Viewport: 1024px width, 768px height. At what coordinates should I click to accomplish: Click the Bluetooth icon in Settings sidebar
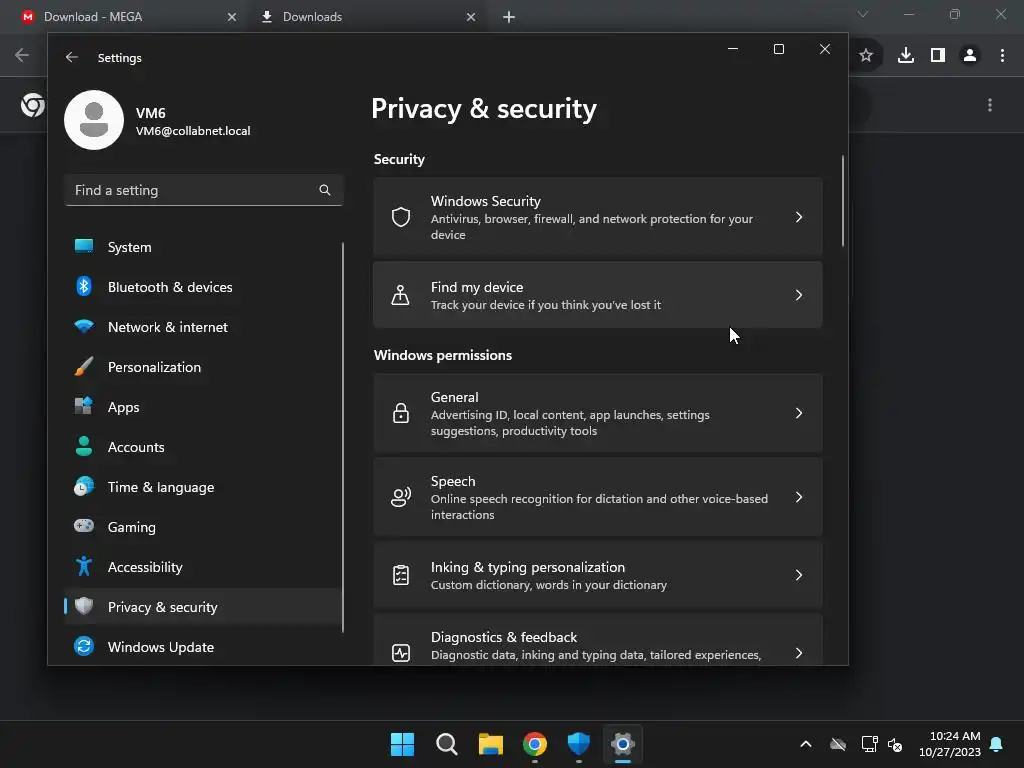click(84, 286)
